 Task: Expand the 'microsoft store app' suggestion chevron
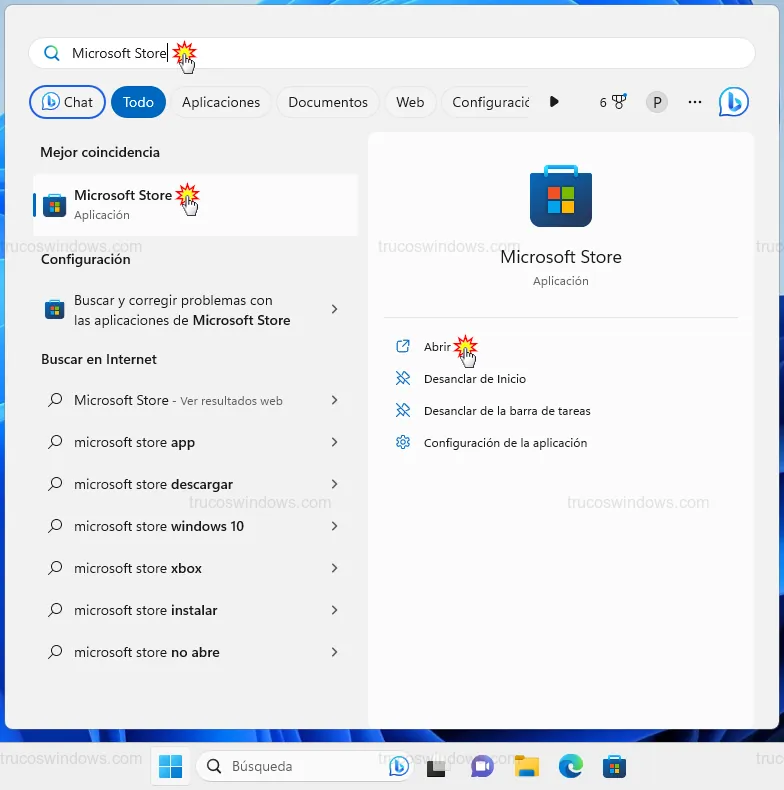[x=334, y=442]
